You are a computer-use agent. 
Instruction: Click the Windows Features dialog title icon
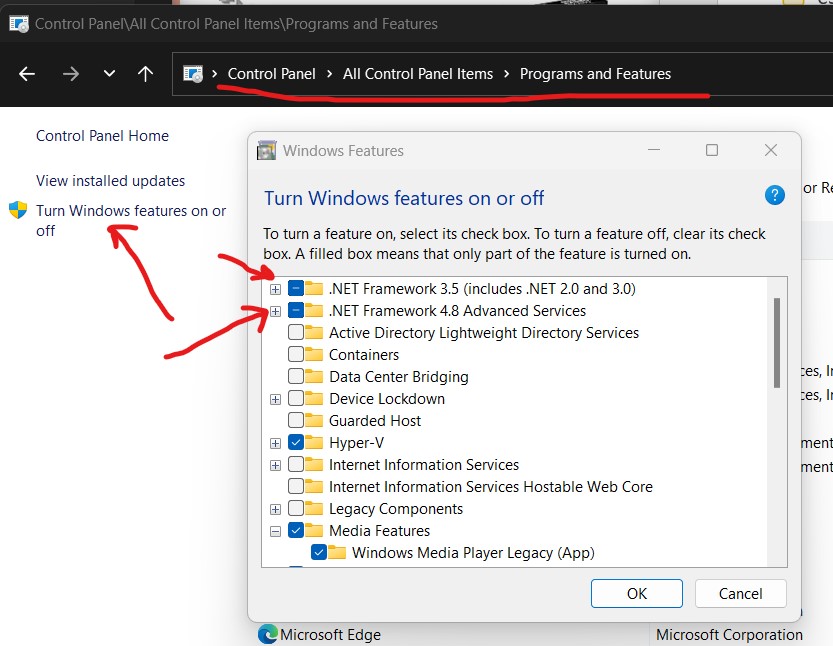pos(267,151)
